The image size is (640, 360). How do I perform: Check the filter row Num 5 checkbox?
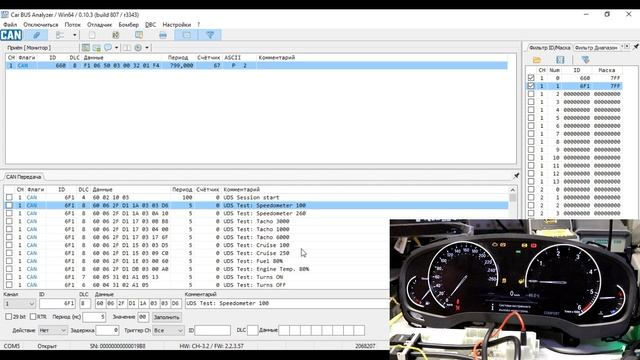531,118
